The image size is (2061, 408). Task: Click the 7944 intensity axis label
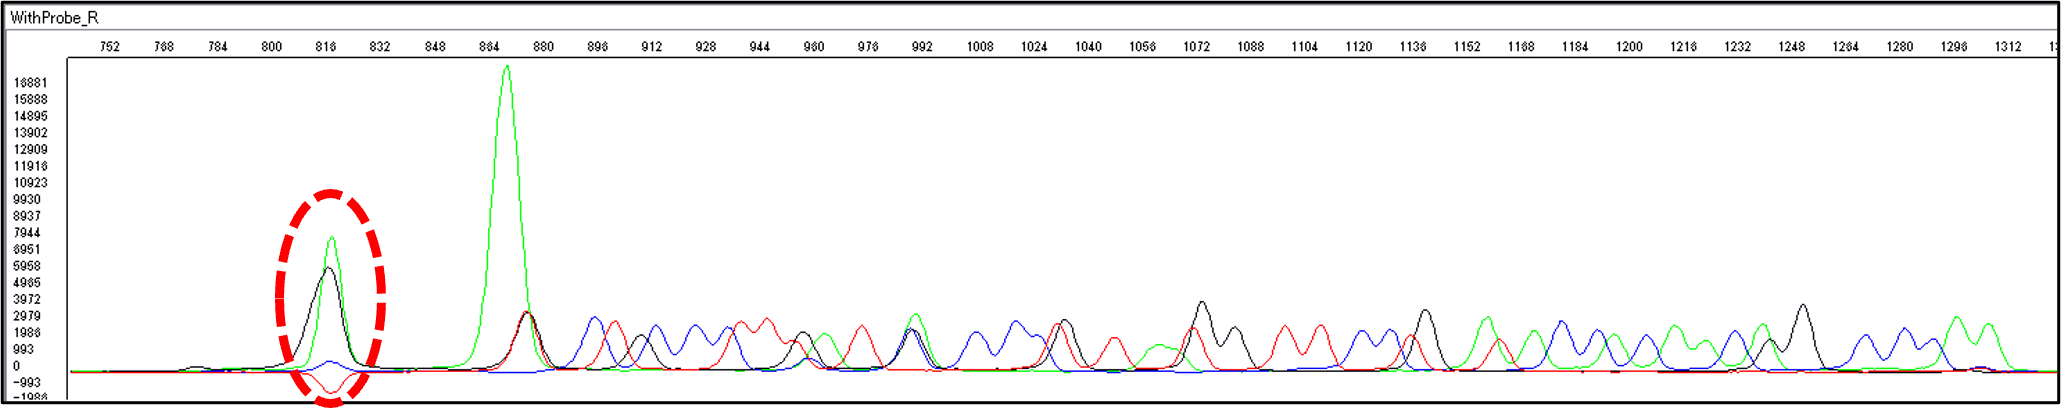(27, 233)
